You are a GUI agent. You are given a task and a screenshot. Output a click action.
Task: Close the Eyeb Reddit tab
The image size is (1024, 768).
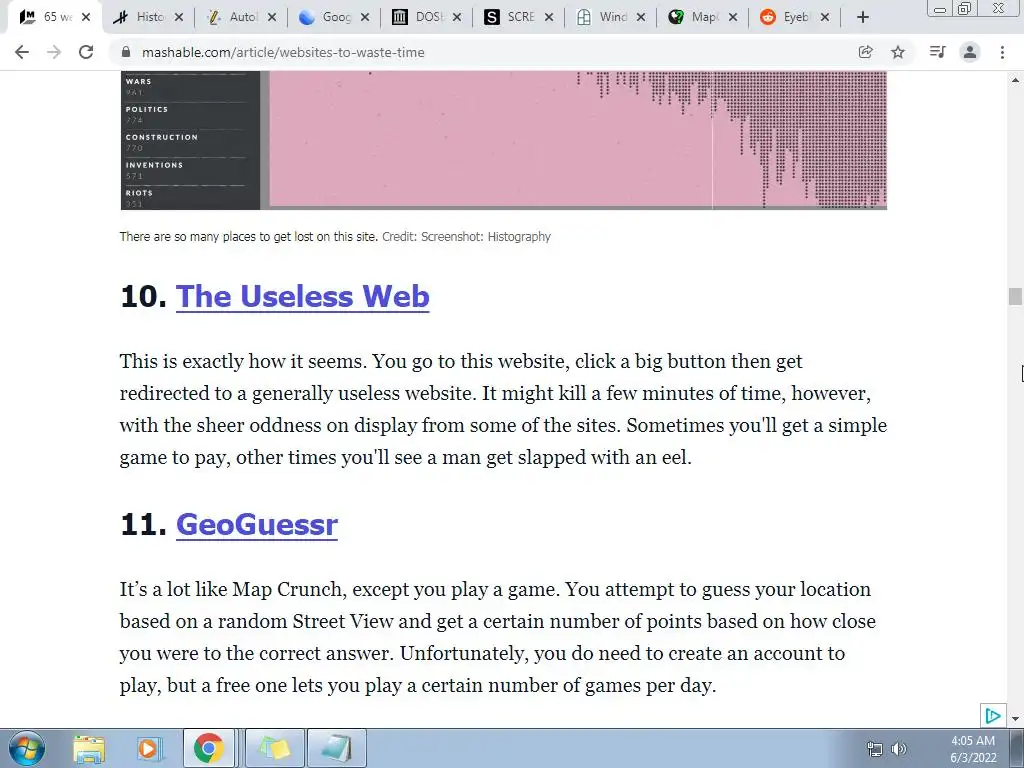(825, 17)
